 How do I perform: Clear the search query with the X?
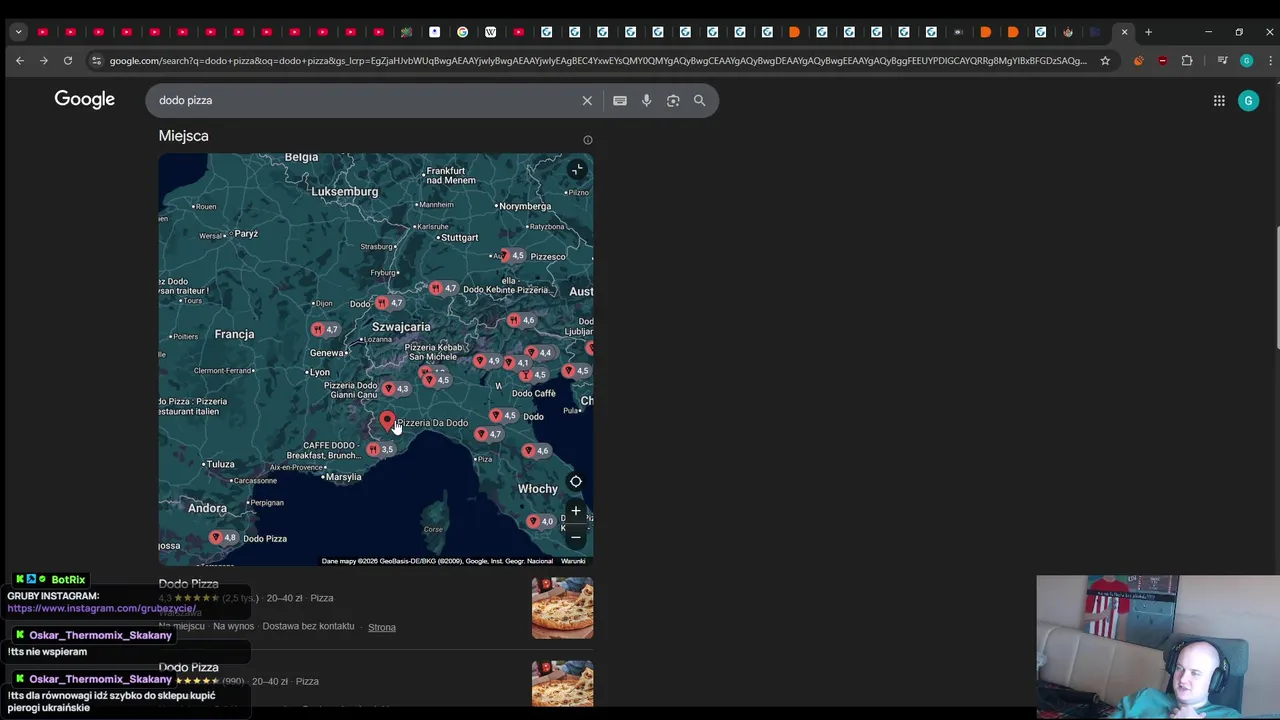587,100
